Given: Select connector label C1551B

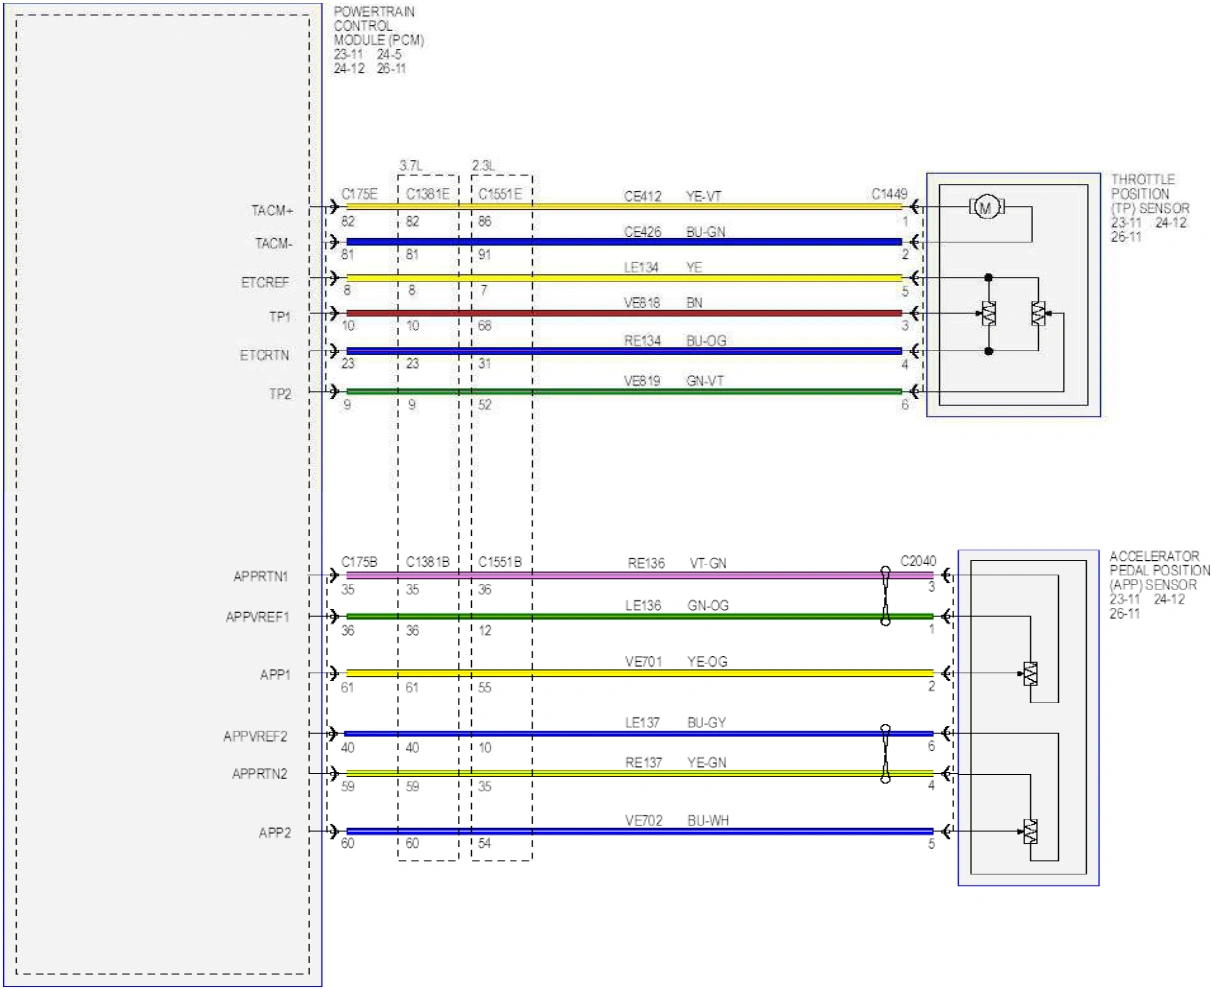Looking at the screenshot, I should click(x=500, y=562).
